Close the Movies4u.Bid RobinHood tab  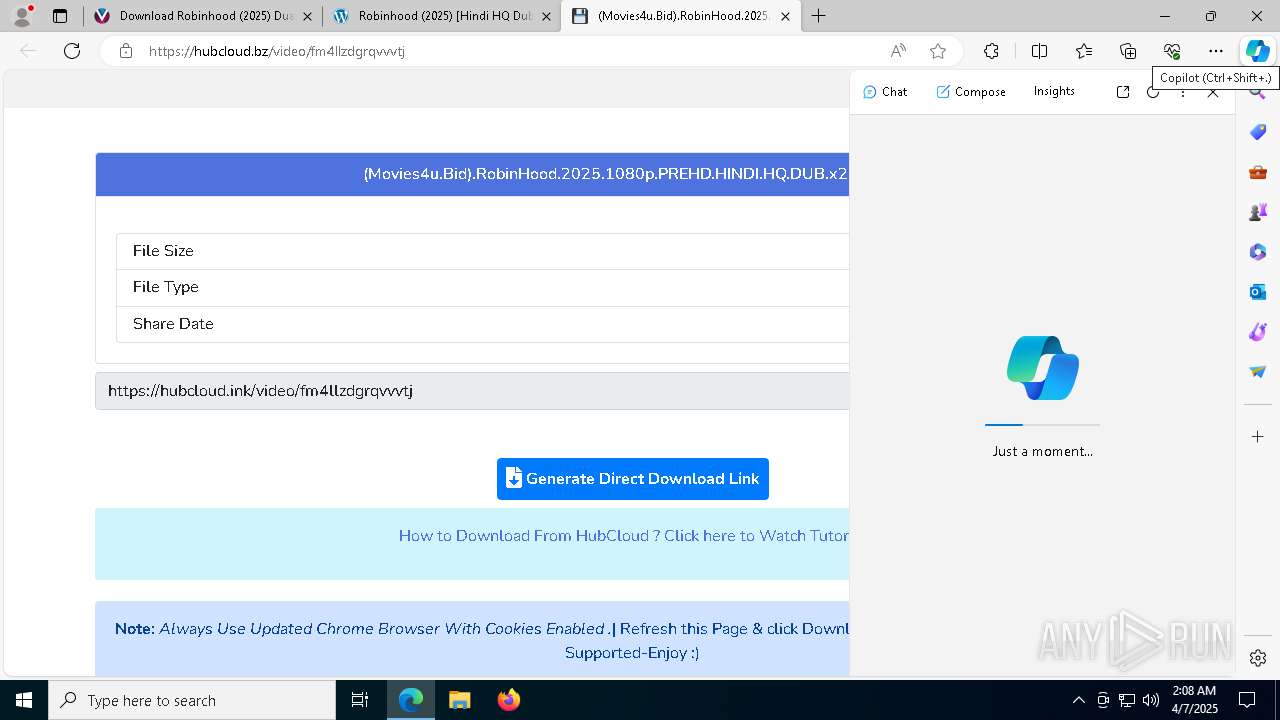tap(786, 16)
